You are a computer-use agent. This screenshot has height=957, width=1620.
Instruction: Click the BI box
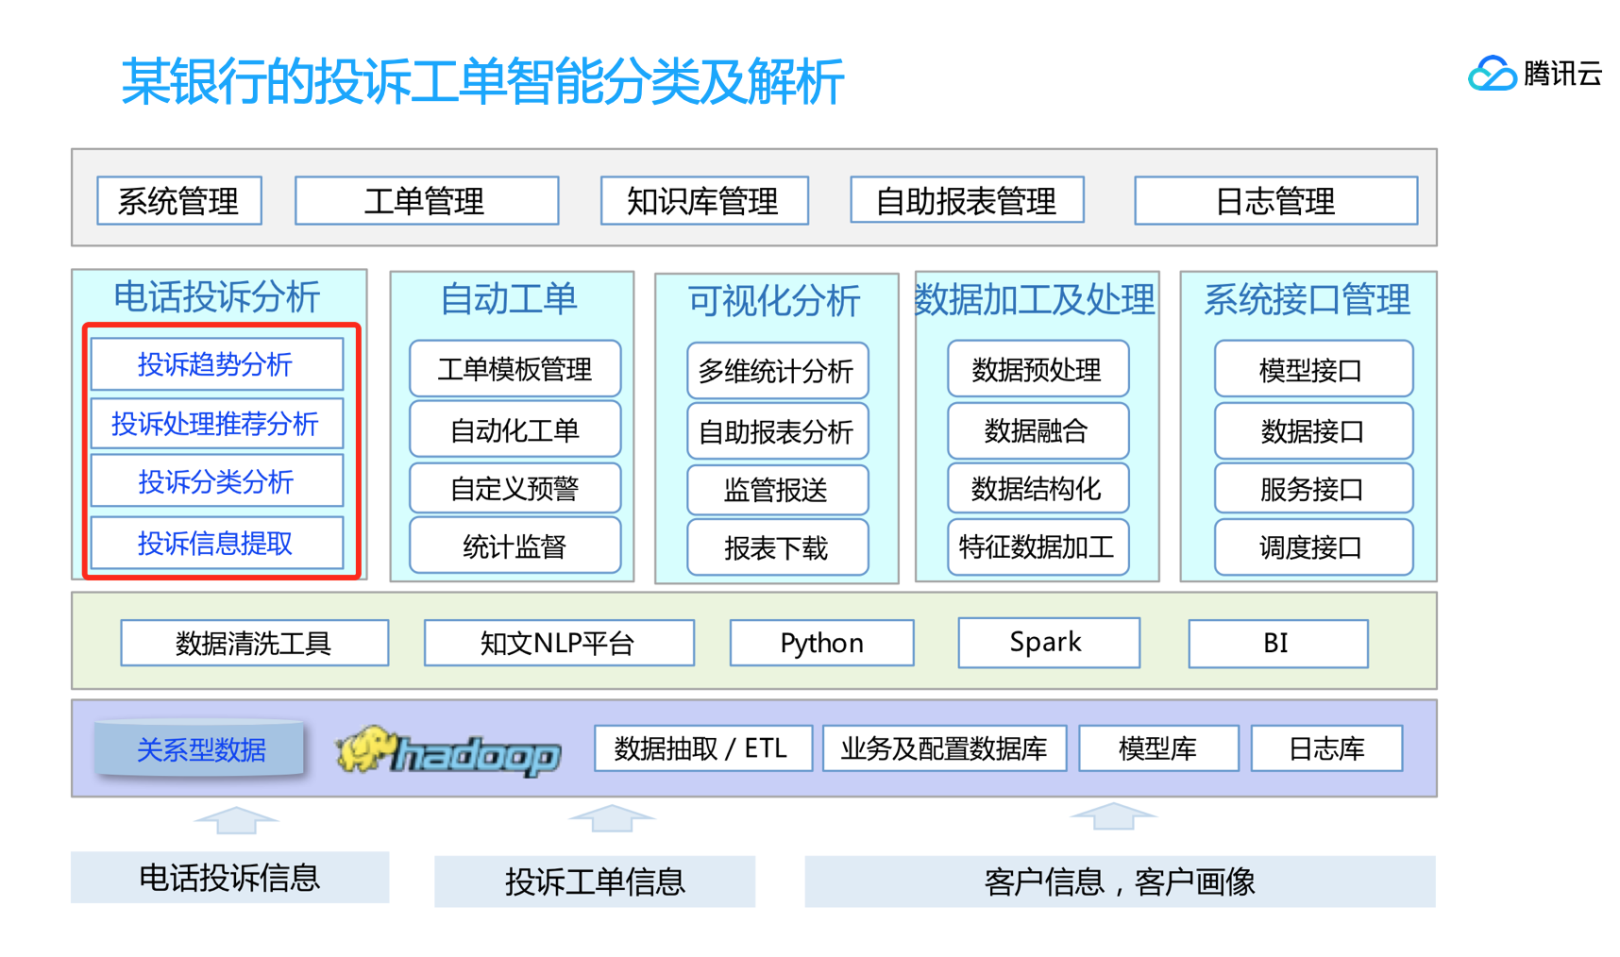[x=1278, y=643]
